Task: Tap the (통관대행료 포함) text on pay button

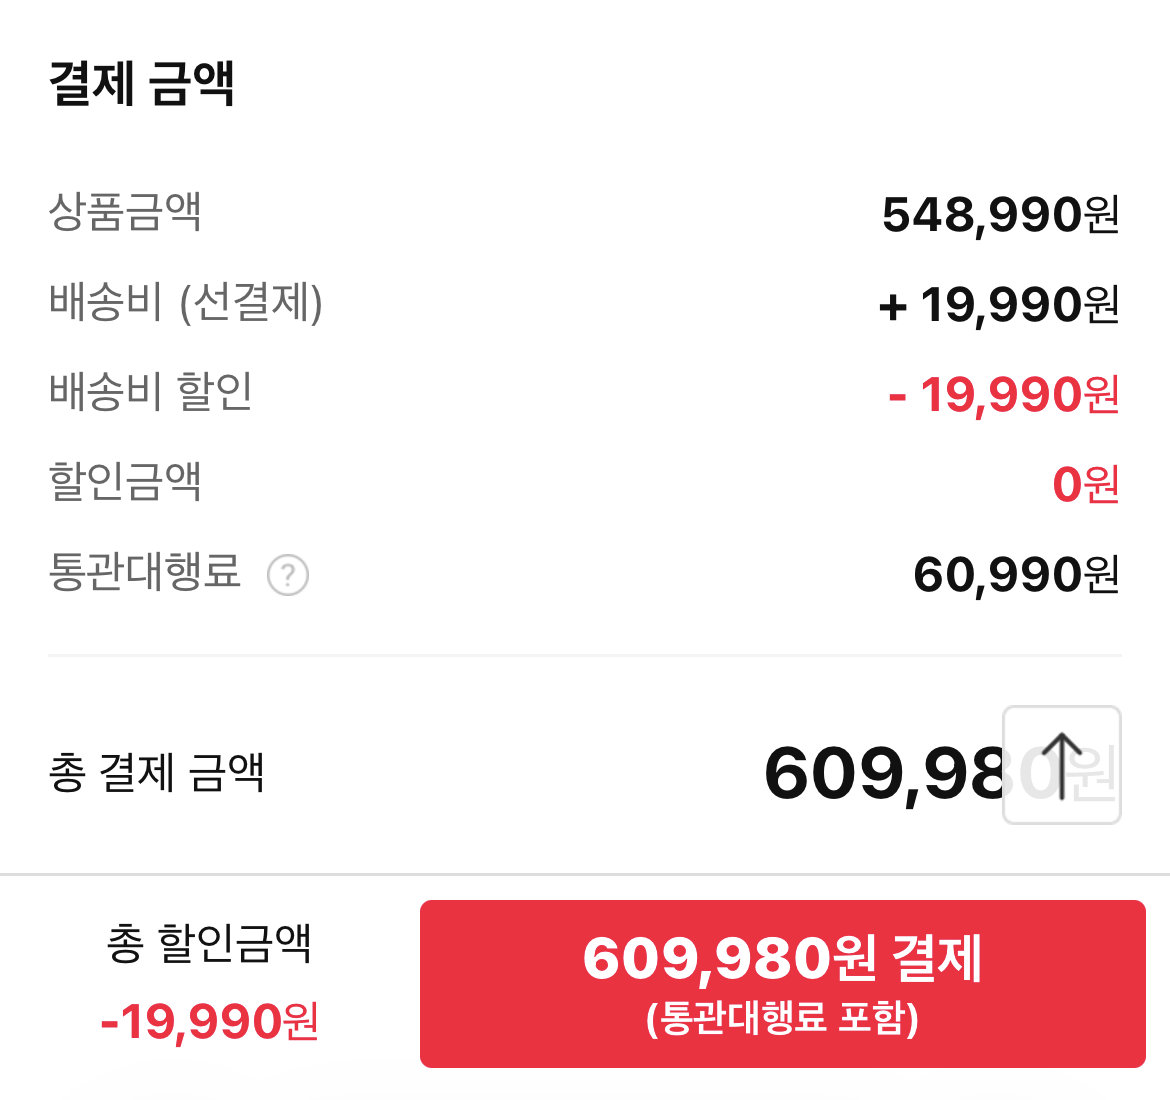Action: coord(782,1018)
